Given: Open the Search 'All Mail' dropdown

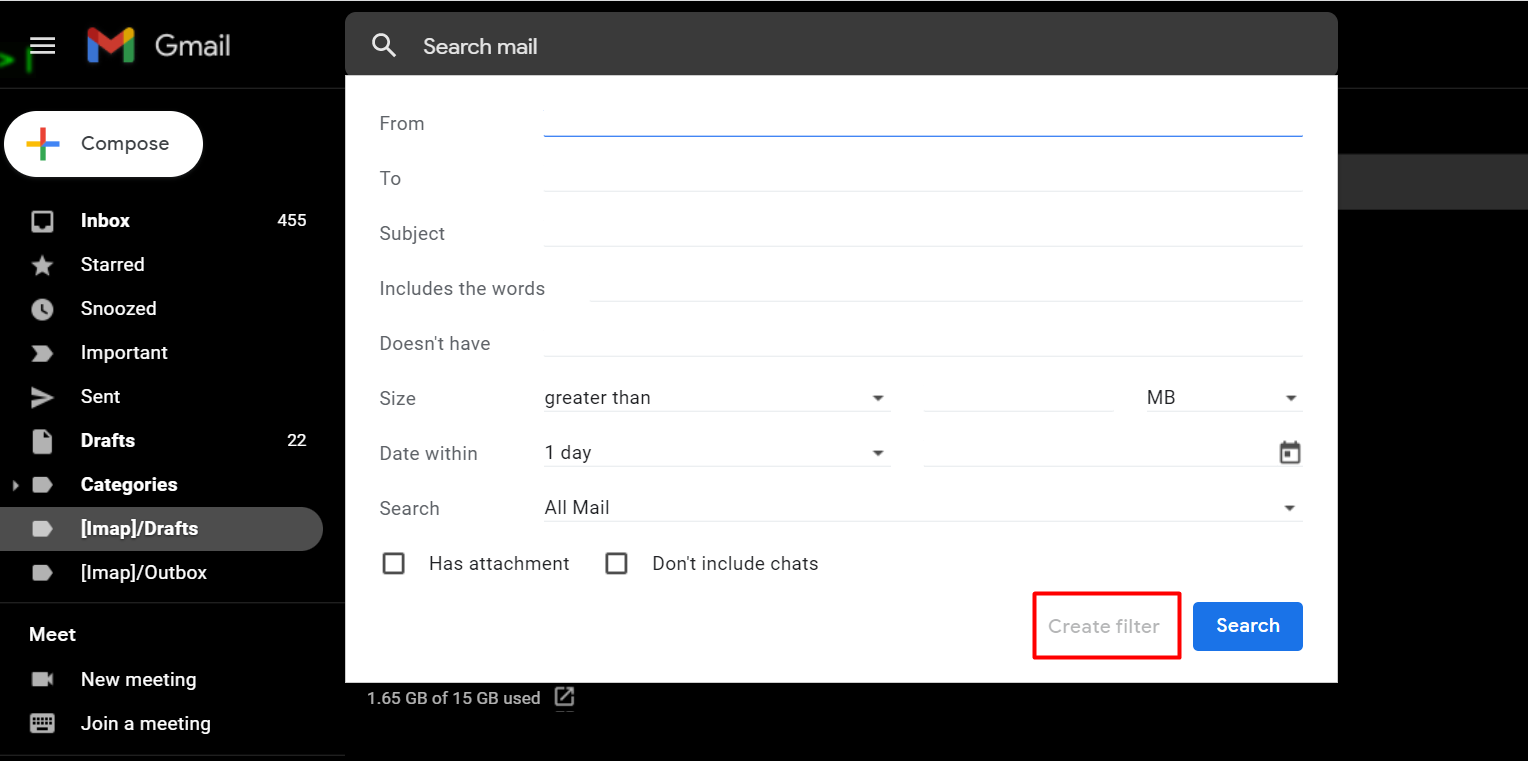Looking at the screenshot, I should (923, 508).
